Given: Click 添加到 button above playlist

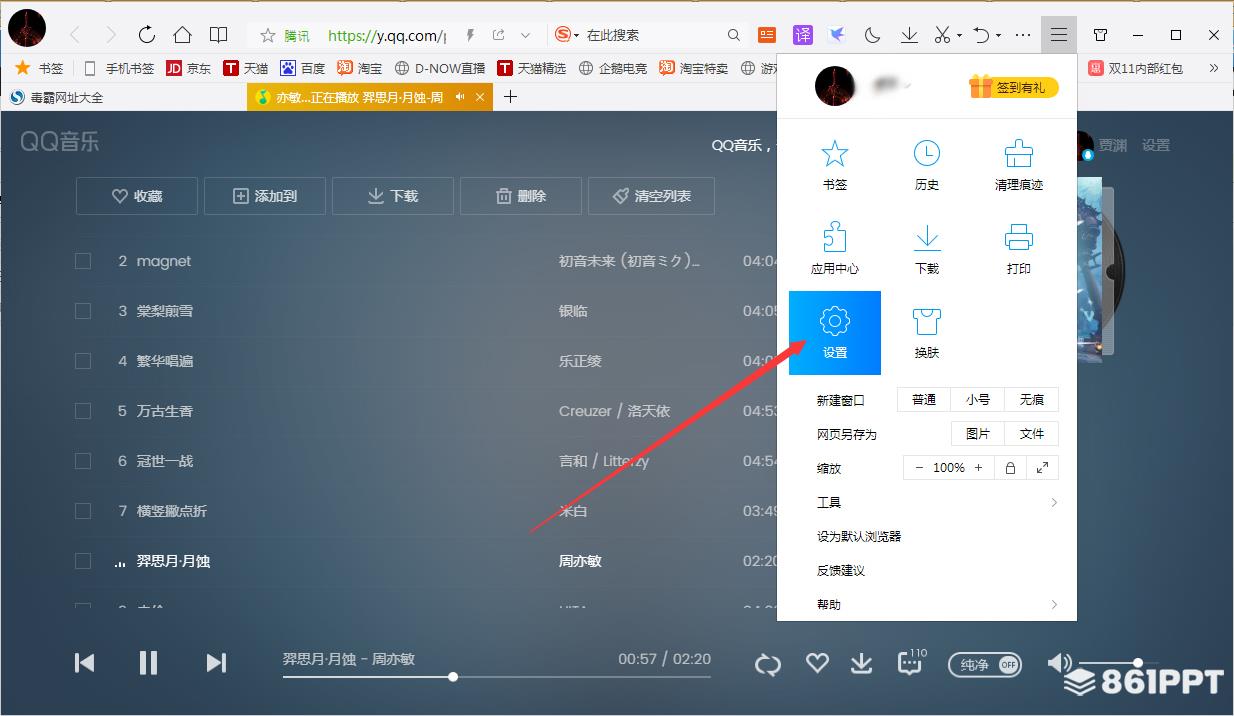Looking at the screenshot, I should [265, 196].
